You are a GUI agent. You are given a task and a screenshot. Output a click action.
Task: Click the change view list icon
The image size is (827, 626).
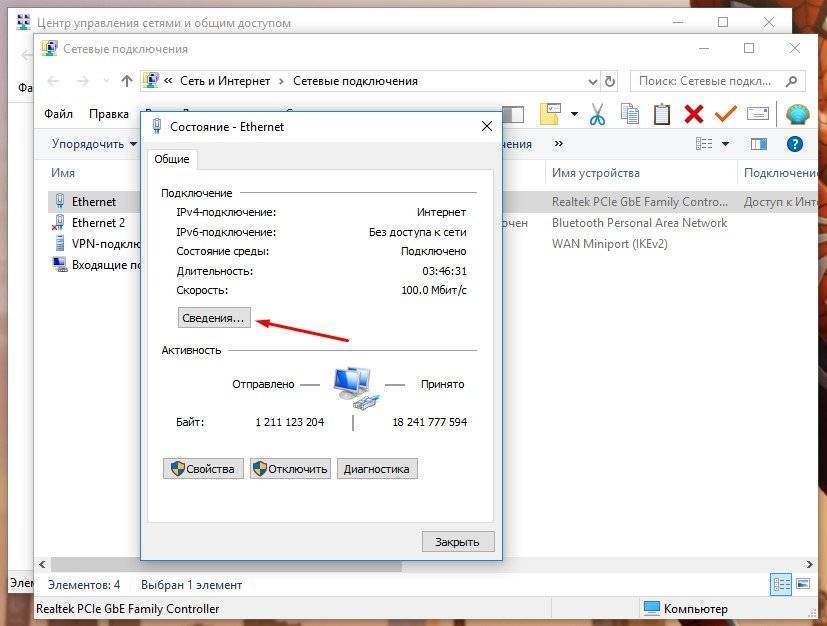(704, 144)
